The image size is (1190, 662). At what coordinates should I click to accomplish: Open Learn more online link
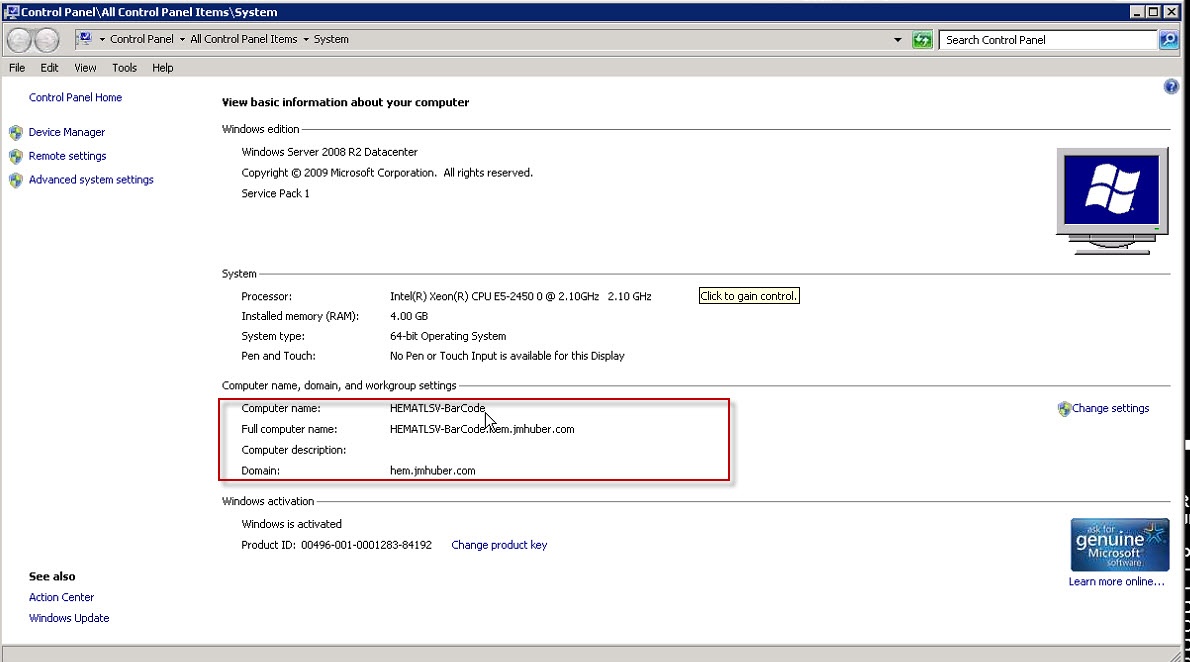click(x=1116, y=582)
